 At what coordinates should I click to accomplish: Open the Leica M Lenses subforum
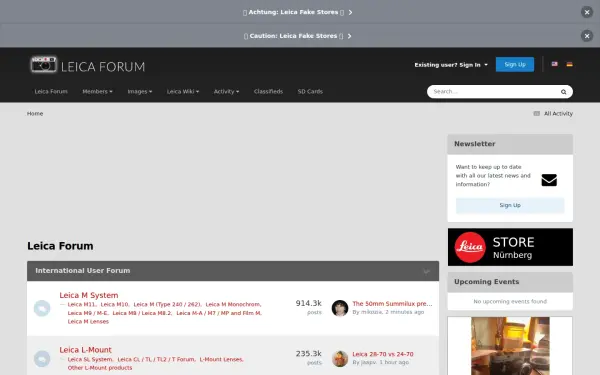[88, 322]
